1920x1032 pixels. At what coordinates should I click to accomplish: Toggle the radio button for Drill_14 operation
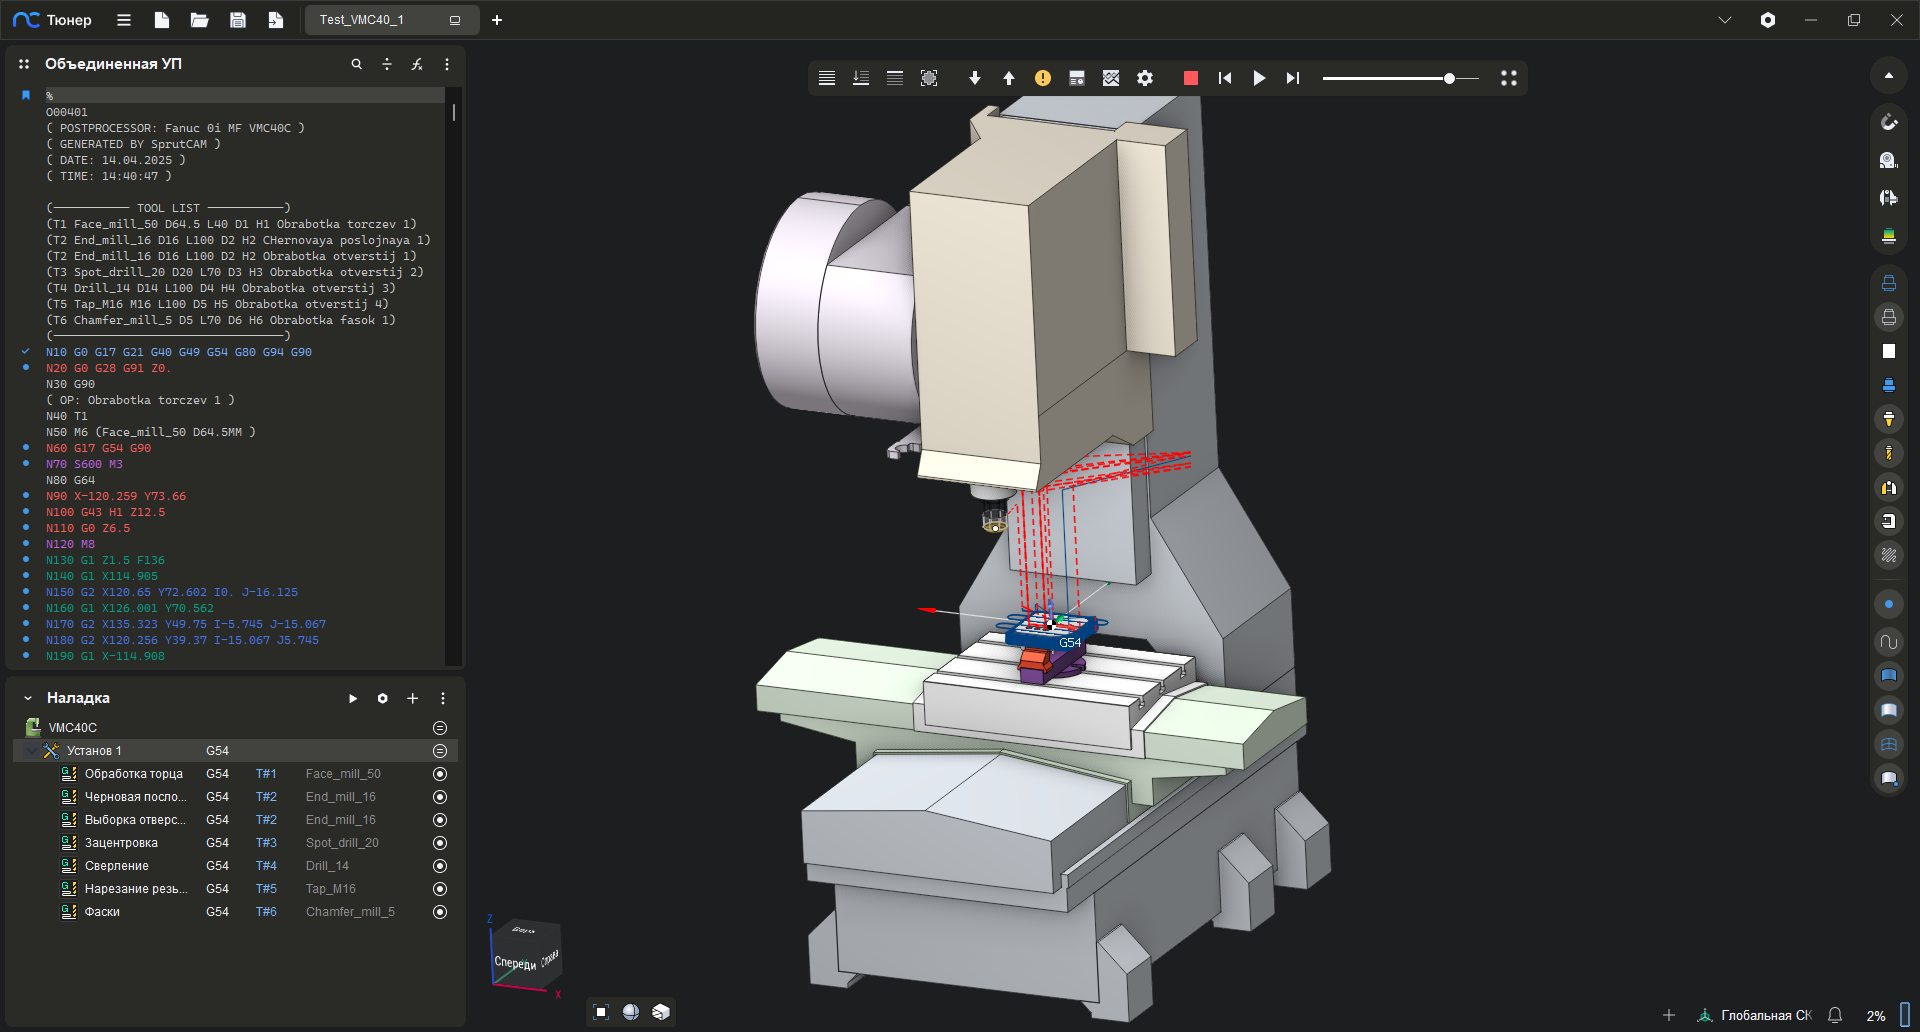(x=440, y=866)
